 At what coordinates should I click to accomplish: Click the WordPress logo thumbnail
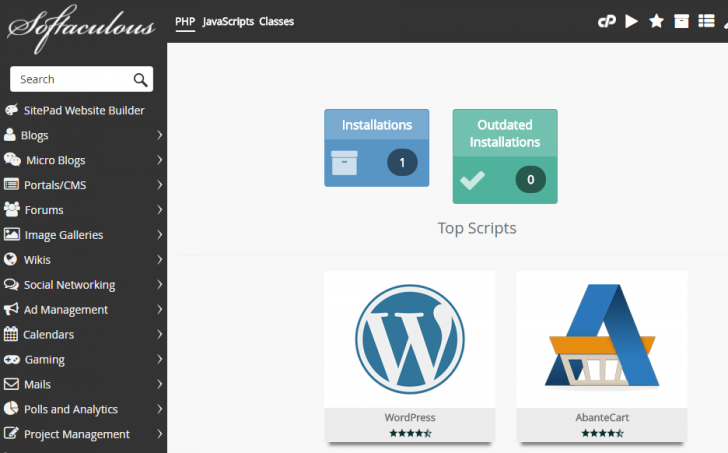pyautogui.click(x=409, y=339)
